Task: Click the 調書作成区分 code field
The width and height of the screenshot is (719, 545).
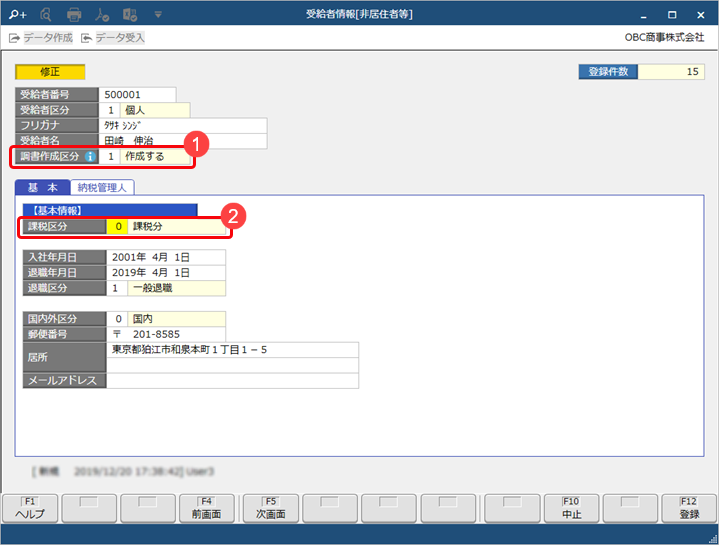Action: coord(110,156)
